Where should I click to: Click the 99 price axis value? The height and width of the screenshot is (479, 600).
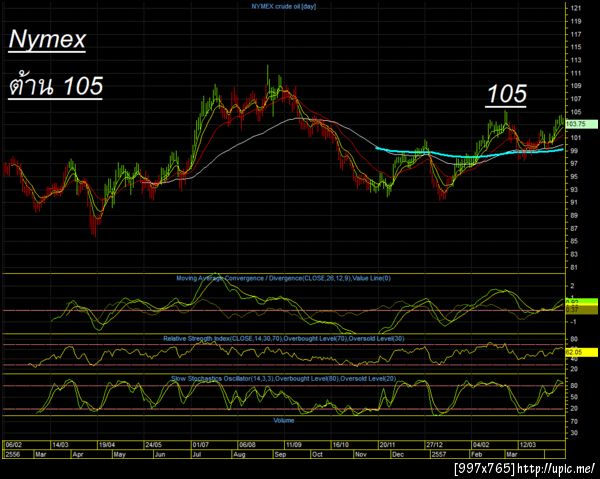[574, 151]
